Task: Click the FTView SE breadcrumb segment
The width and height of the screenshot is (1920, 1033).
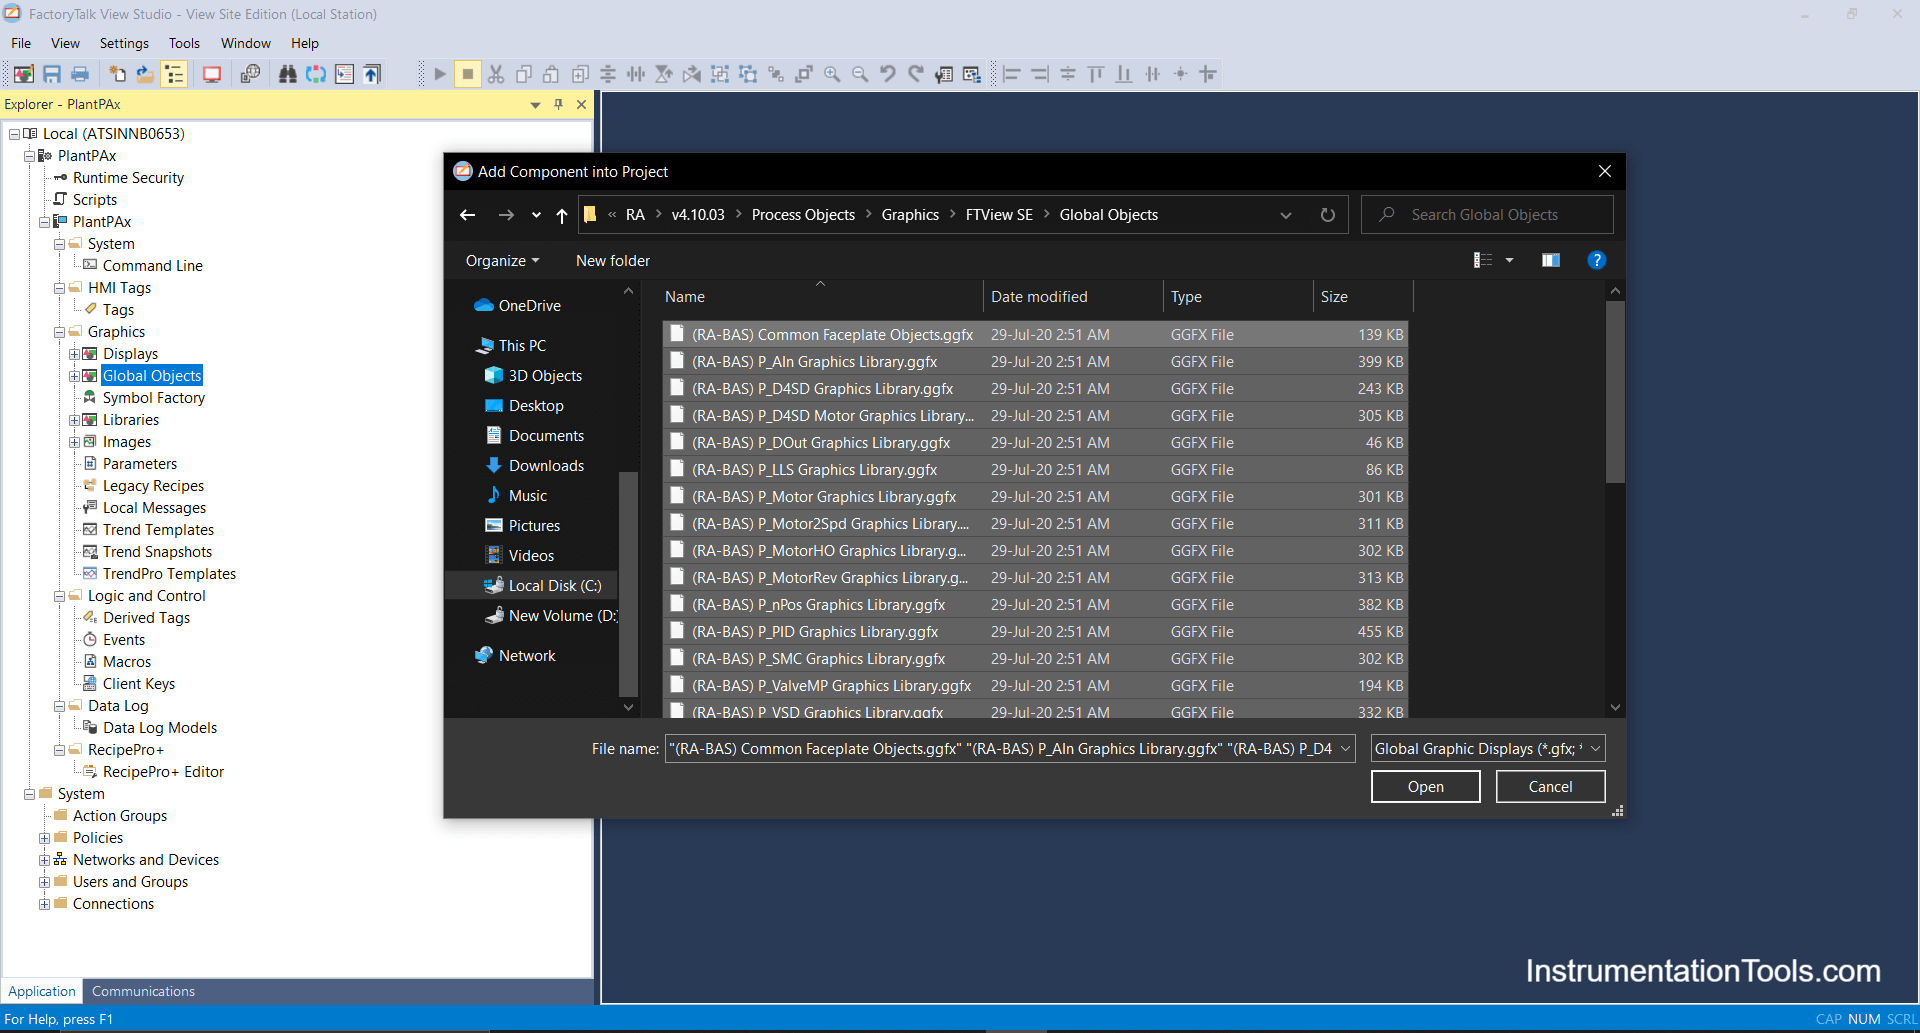Action: coord(999,215)
